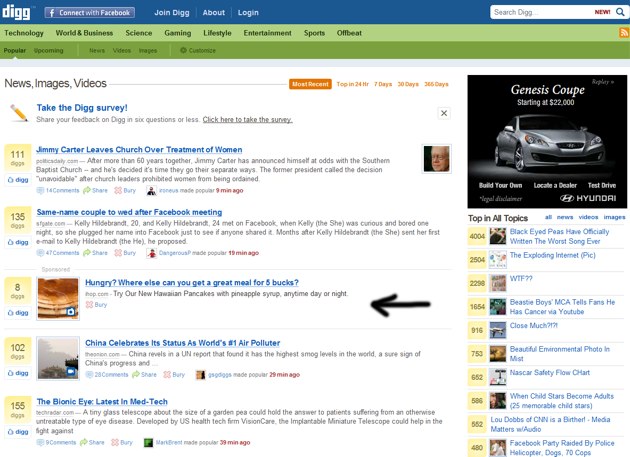Bury The Bionic Eye story
The height and width of the screenshot is (457, 630).
click(x=122, y=443)
